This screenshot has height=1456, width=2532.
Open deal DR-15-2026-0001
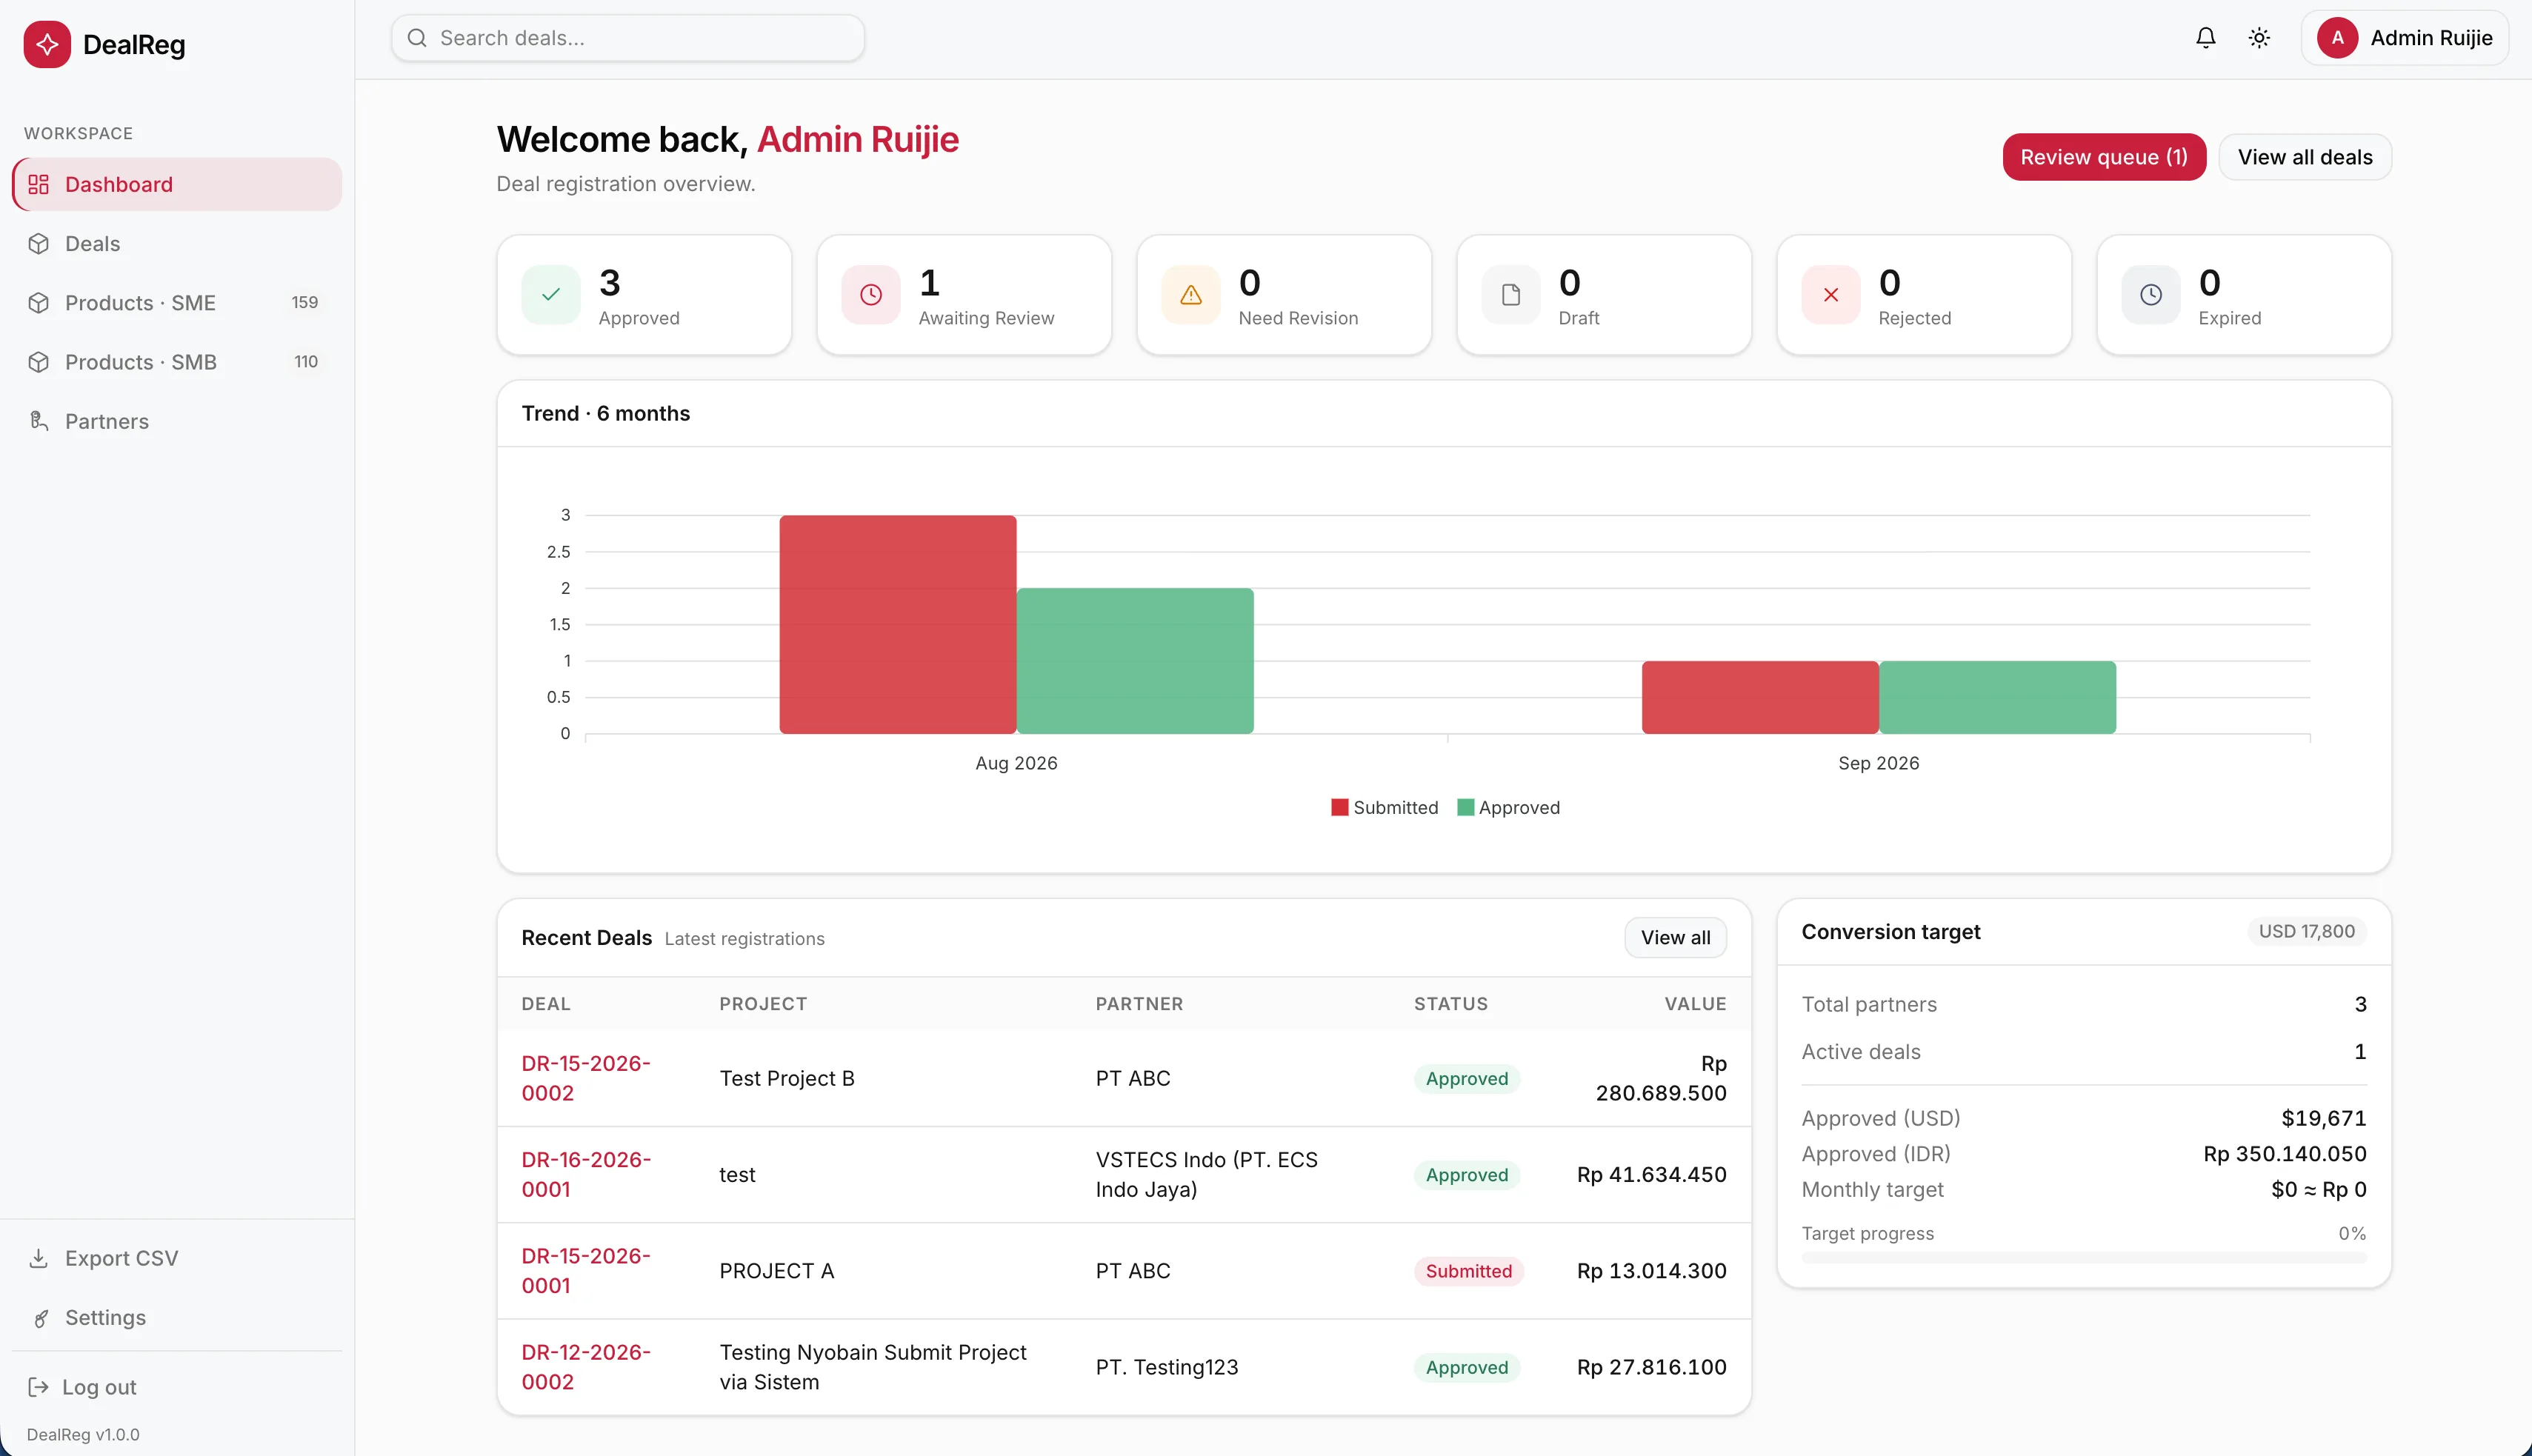coord(586,1270)
